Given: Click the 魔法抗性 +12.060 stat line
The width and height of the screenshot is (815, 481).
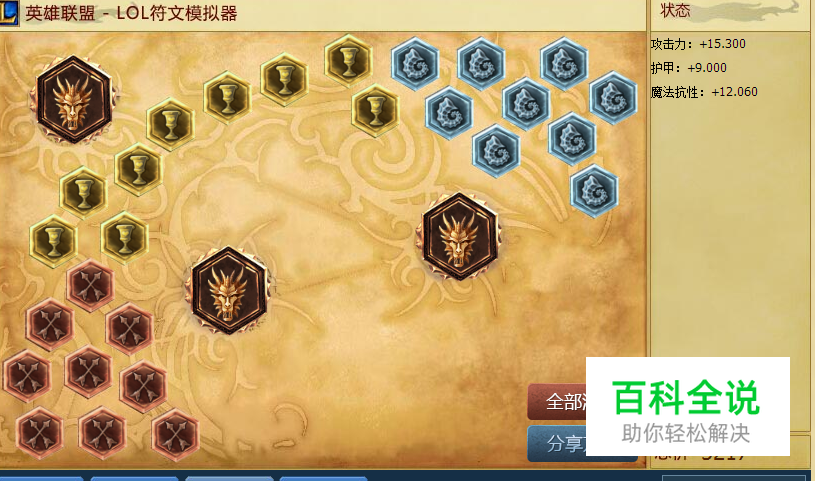Looking at the screenshot, I should coord(704,92).
